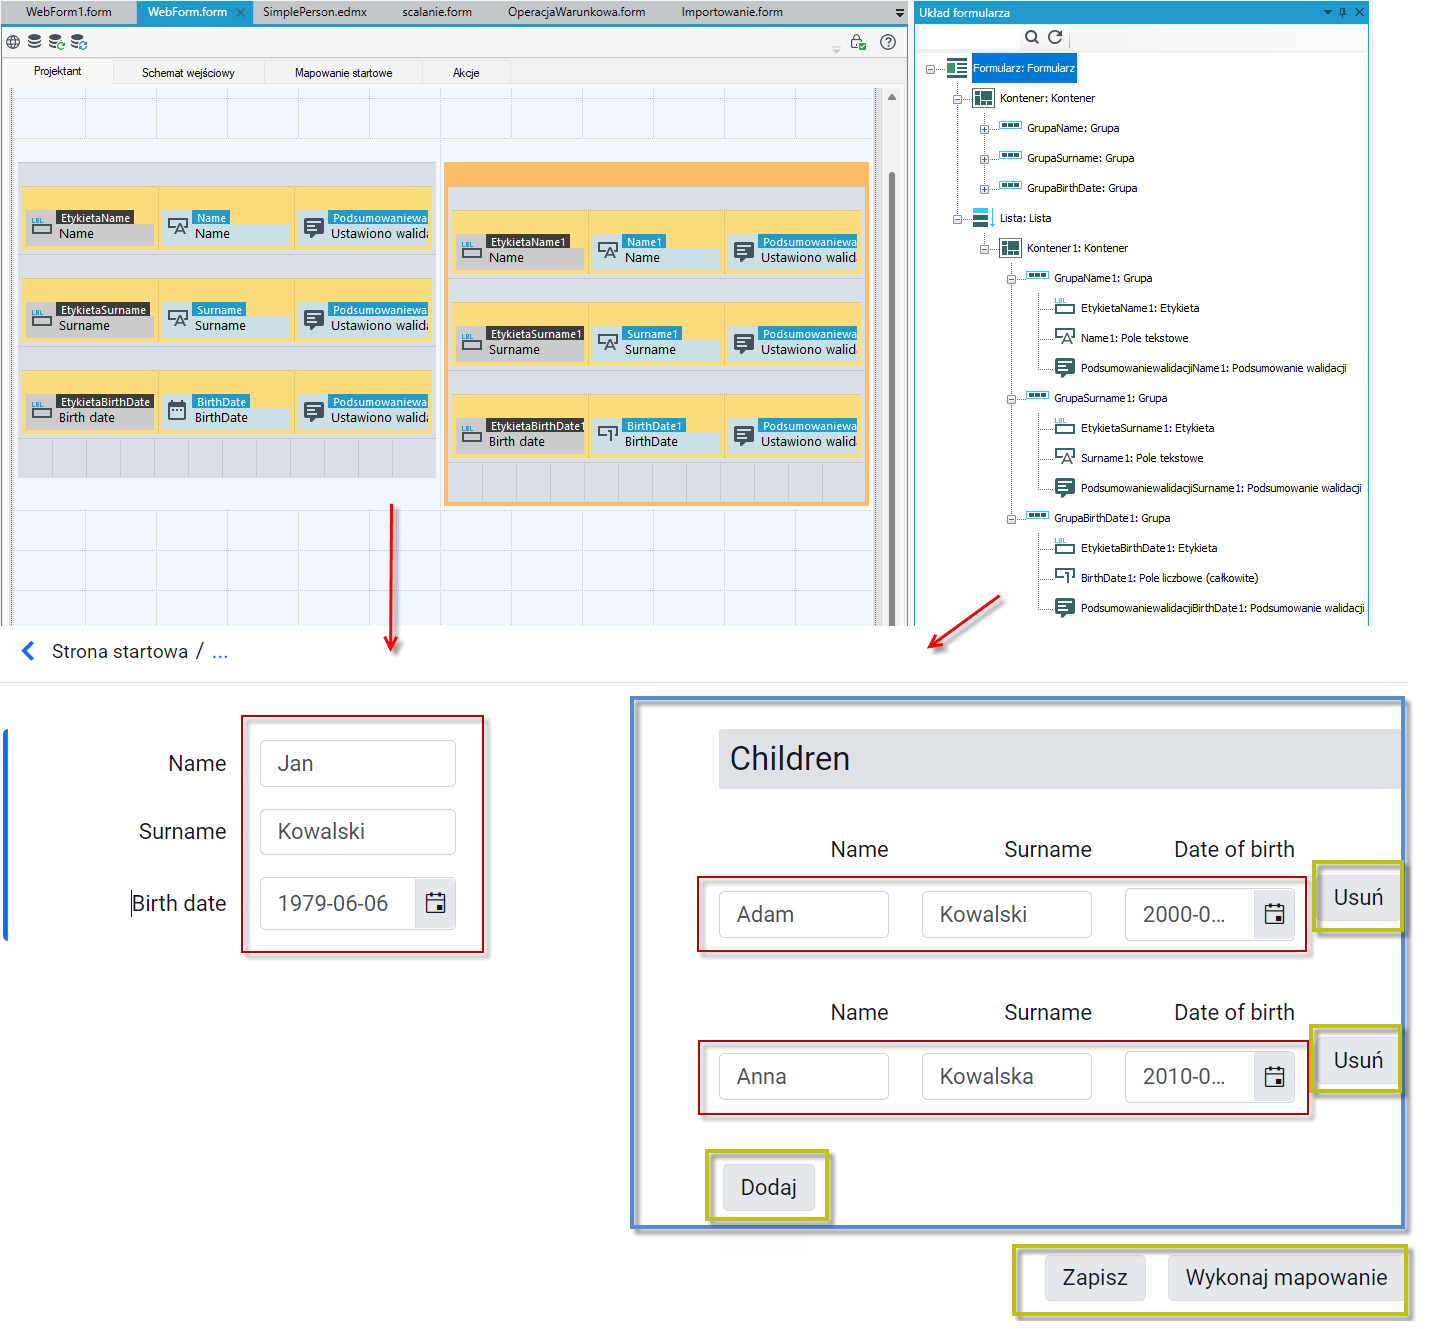Expand the GrupaSurname node in tree
Viewport: 1429px width, 1329px height.
(x=985, y=159)
